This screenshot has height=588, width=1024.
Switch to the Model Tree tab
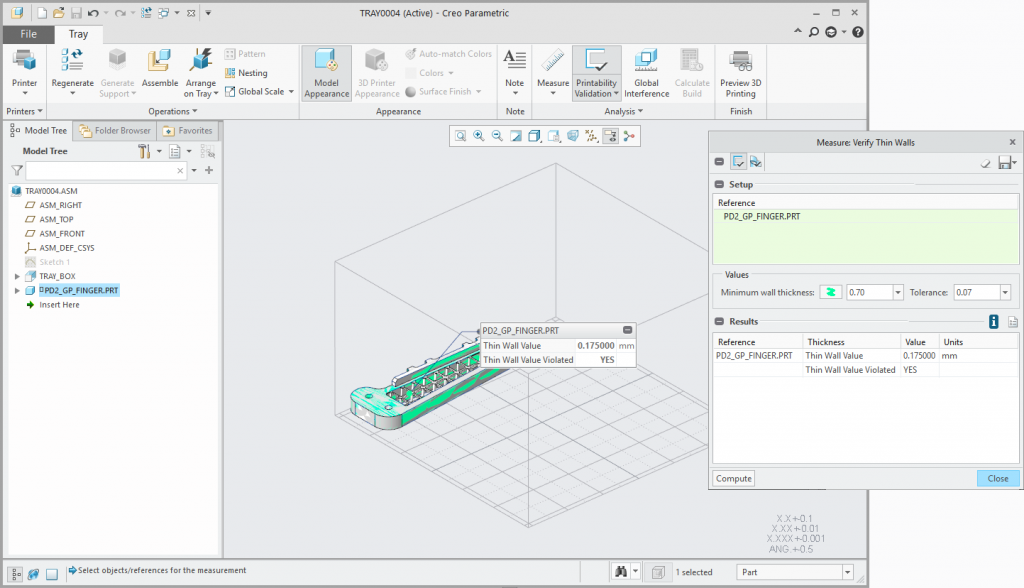(39, 131)
